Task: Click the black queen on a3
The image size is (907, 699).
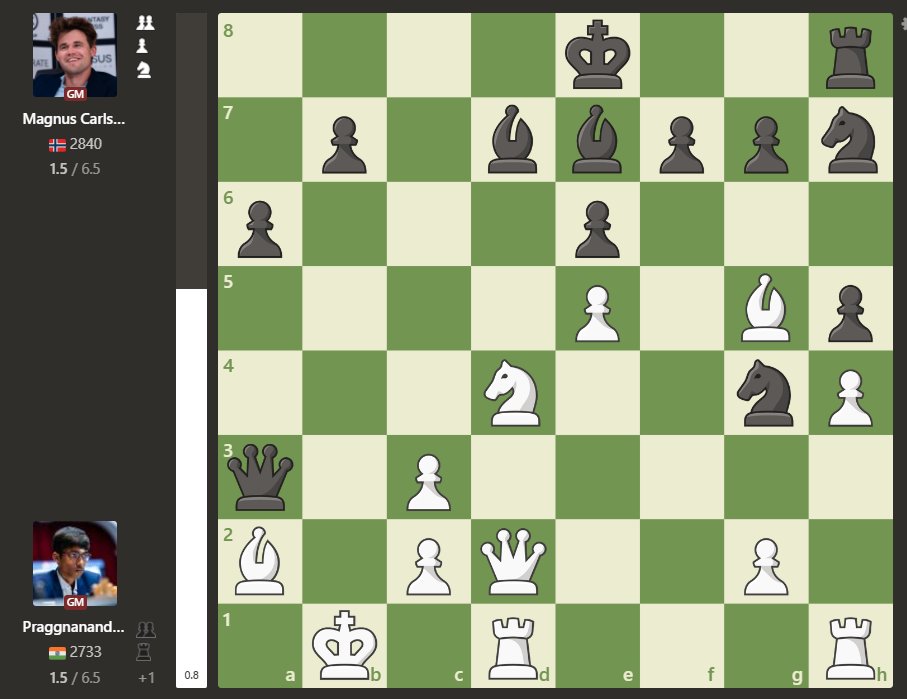Action: [260, 477]
